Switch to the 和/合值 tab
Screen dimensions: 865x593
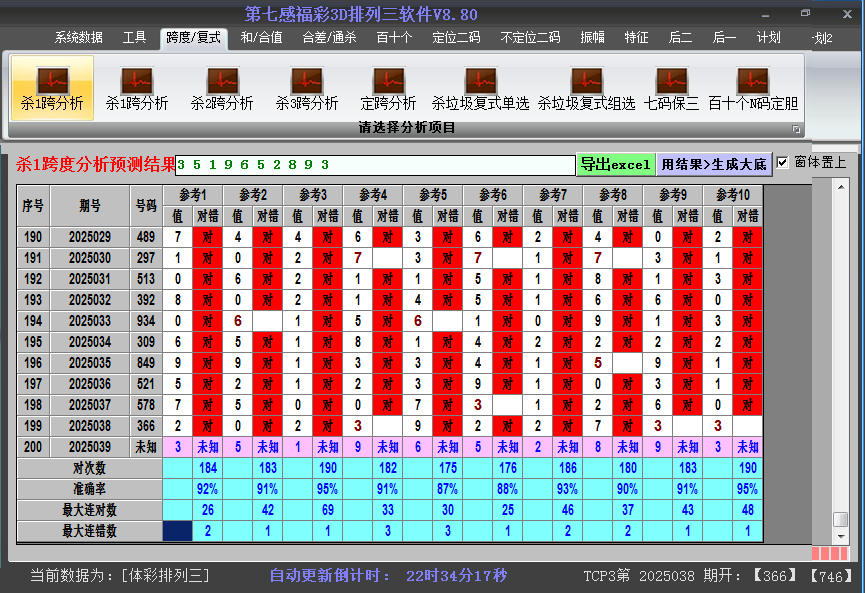(261, 38)
